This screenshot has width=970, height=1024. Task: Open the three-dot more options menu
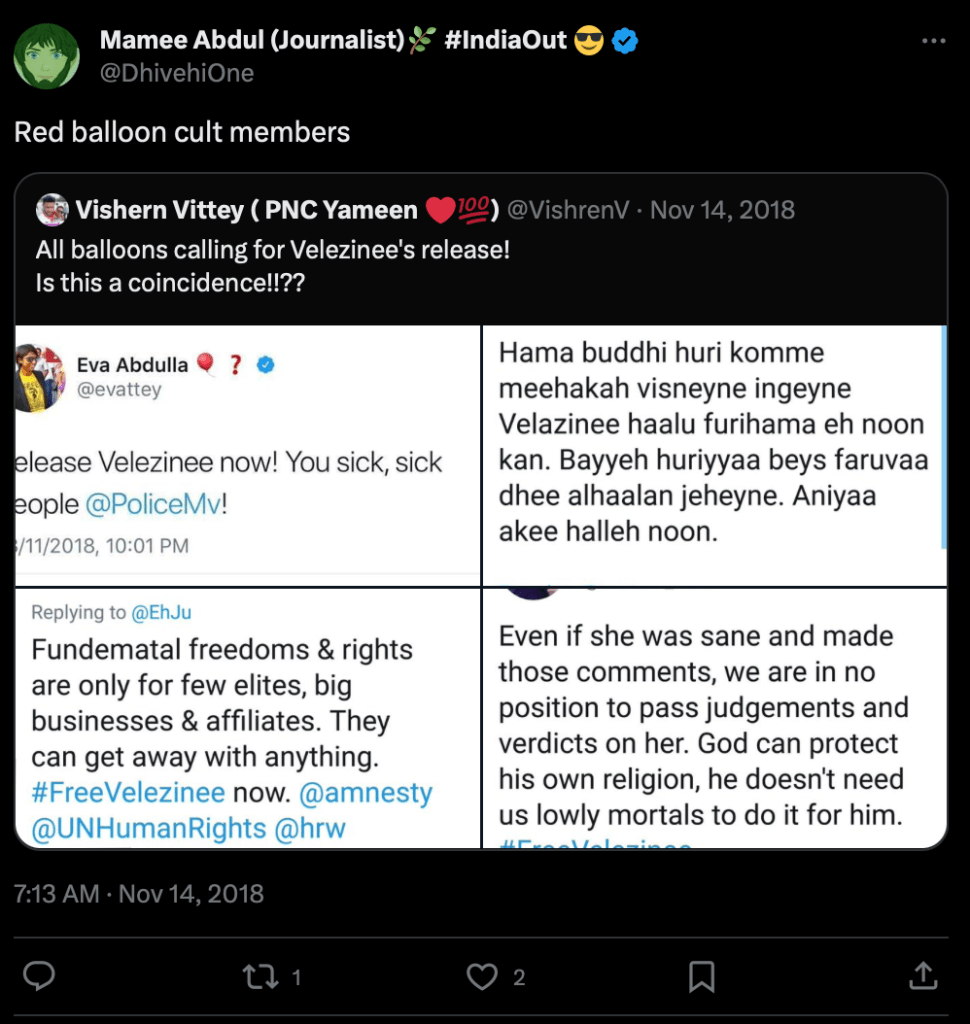tap(932, 41)
